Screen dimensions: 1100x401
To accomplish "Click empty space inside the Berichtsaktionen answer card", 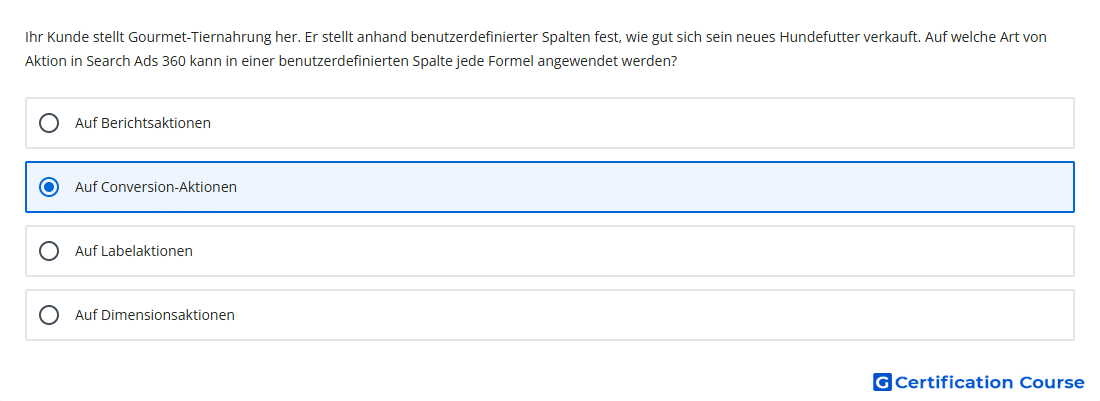I will (x=631, y=123).
